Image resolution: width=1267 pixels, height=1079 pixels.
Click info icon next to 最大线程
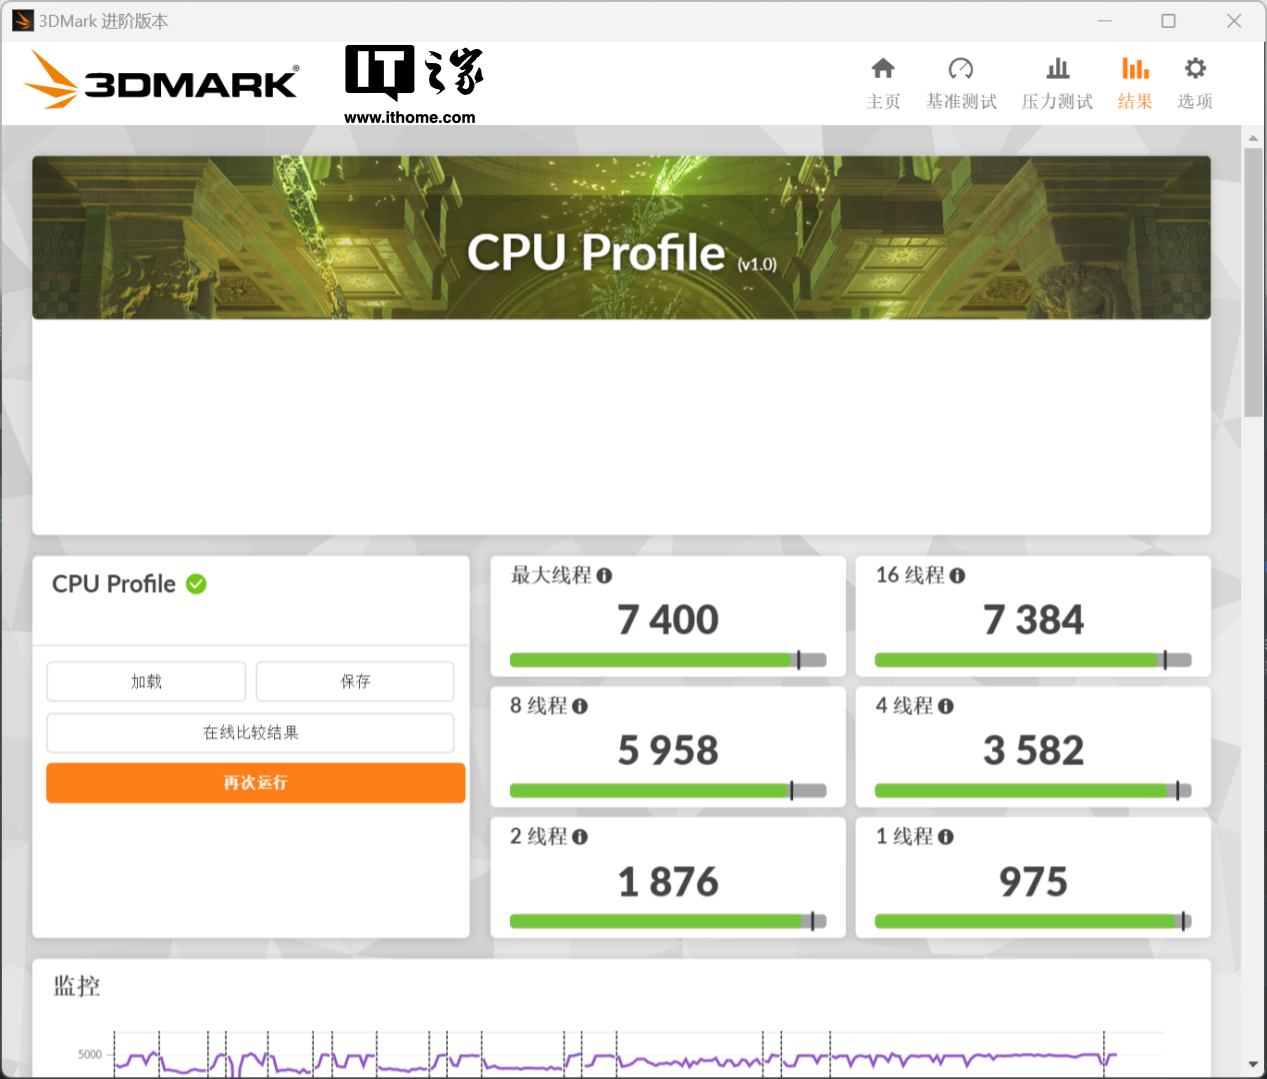click(x=604, y=576)
